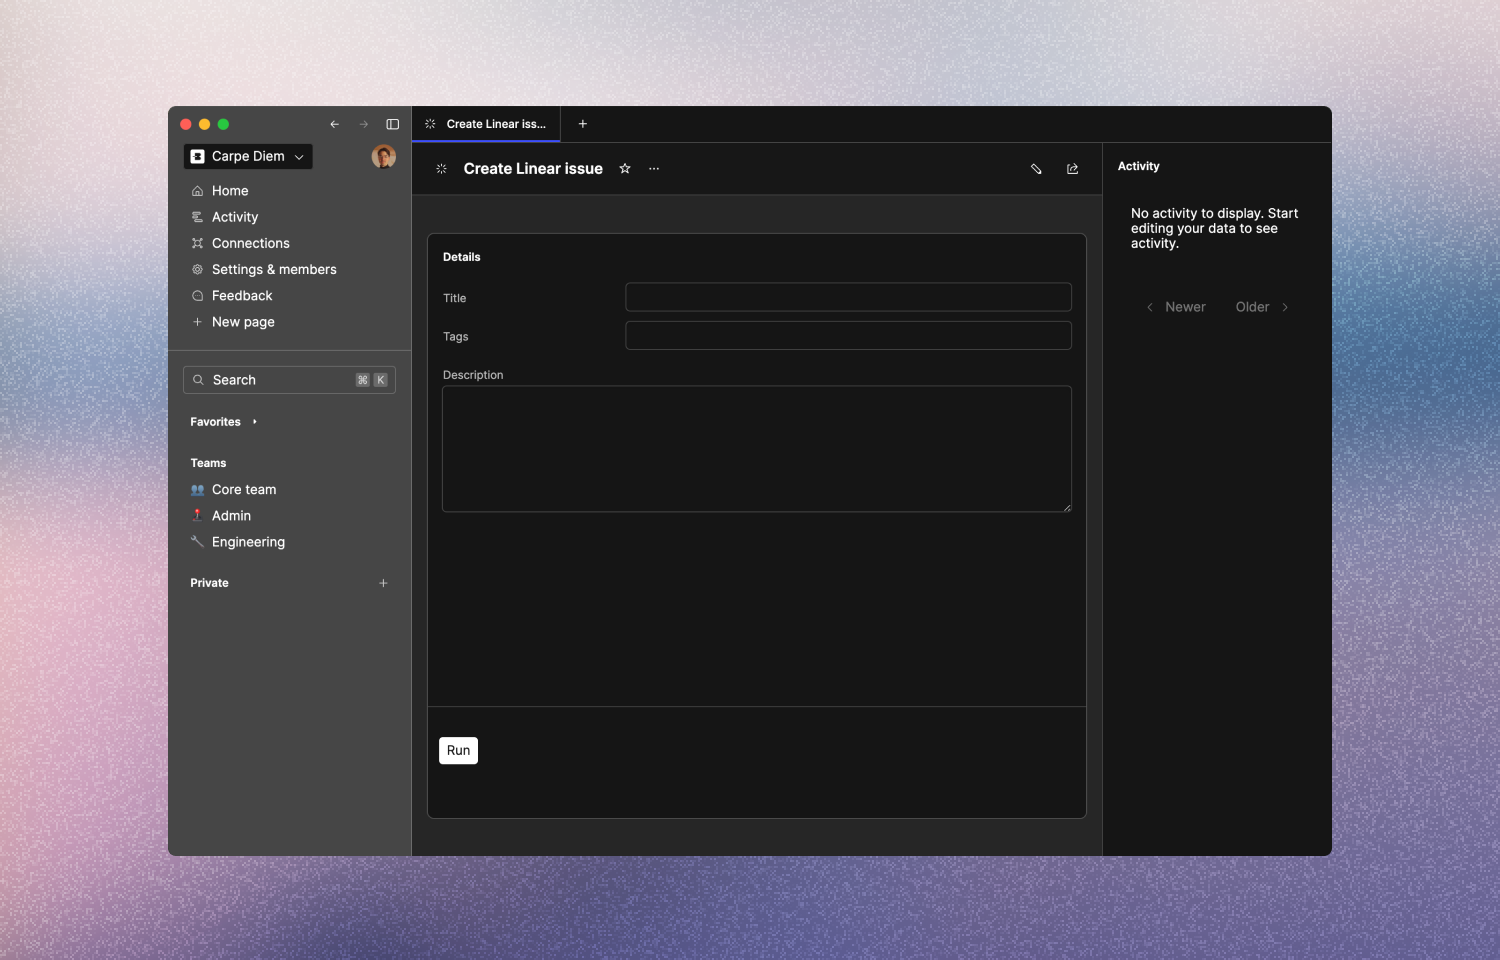This screenshot has width=1500, height=960.
Task: Click the Run button
Action: 458,751
